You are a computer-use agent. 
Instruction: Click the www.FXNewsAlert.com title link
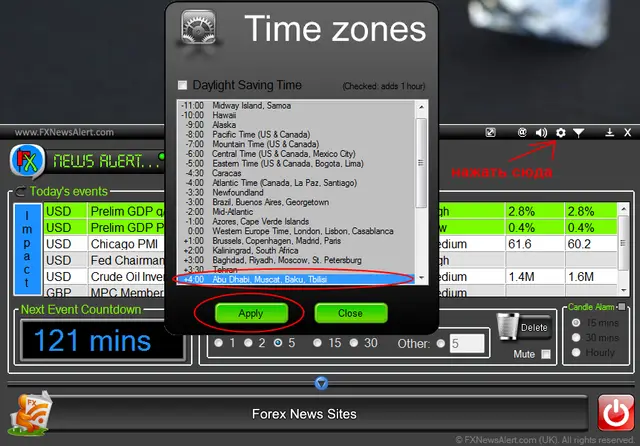pyautogui.click(x=64, y=132)
